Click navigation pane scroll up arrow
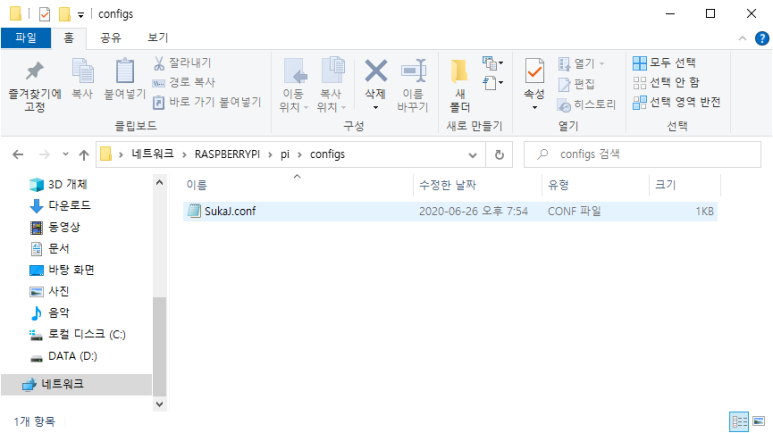The height and width of the screenshot is (433, 773). pyautogui.click(x=159, y=182)
